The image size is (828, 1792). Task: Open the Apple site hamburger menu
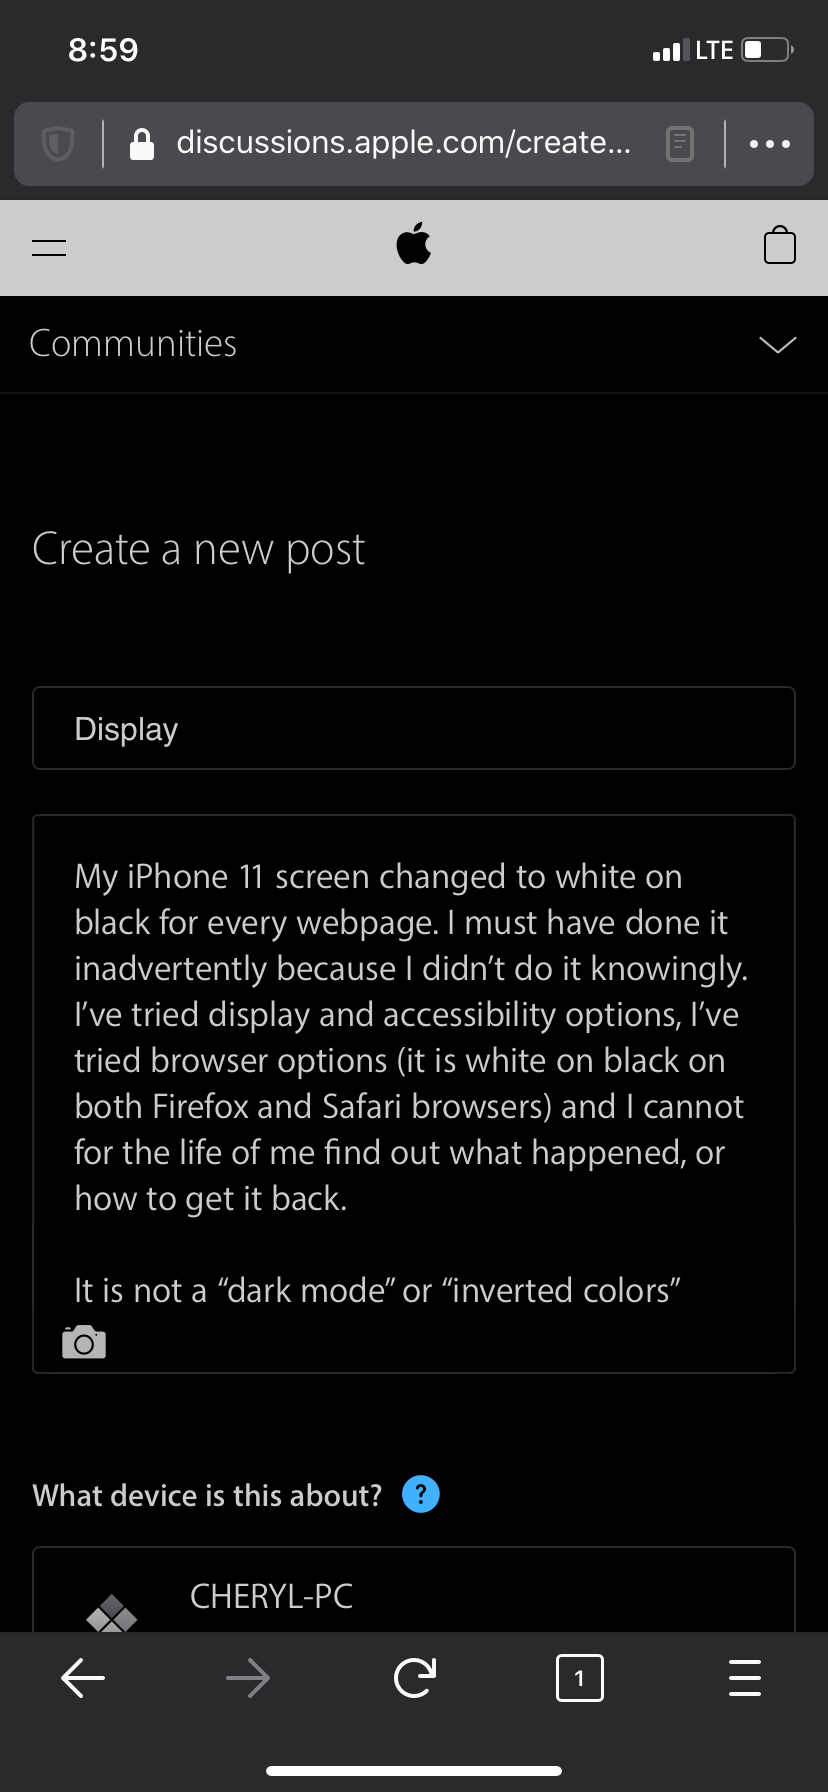pyautogui.click(x=48, y=246)
